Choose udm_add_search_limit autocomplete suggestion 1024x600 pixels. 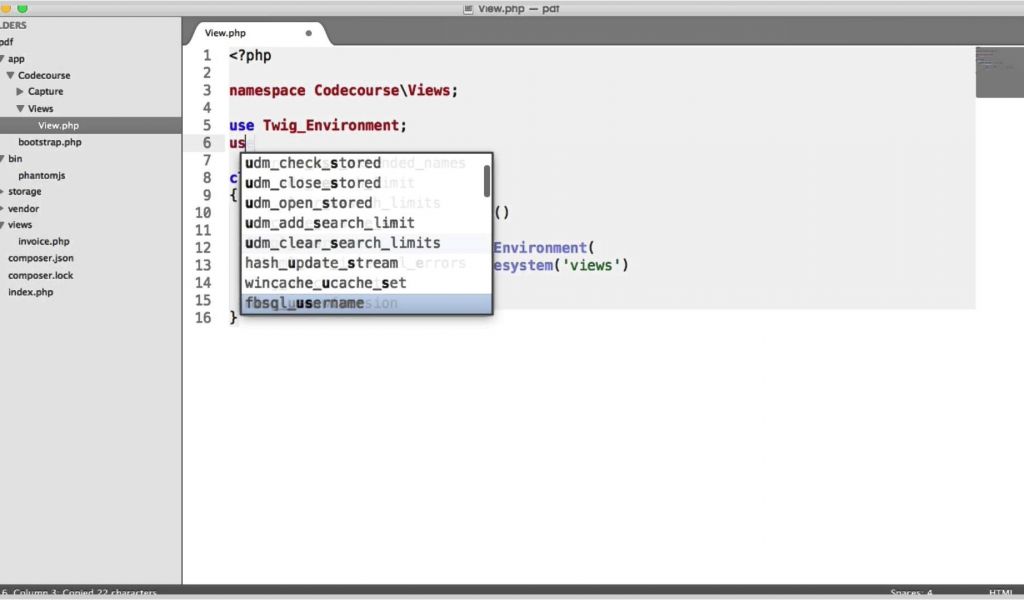[x=366, y=223]
